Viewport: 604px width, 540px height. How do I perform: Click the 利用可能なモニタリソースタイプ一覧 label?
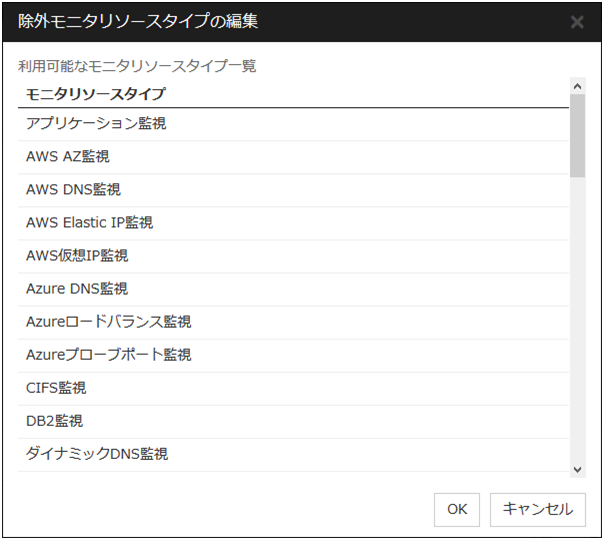point(137,66)
